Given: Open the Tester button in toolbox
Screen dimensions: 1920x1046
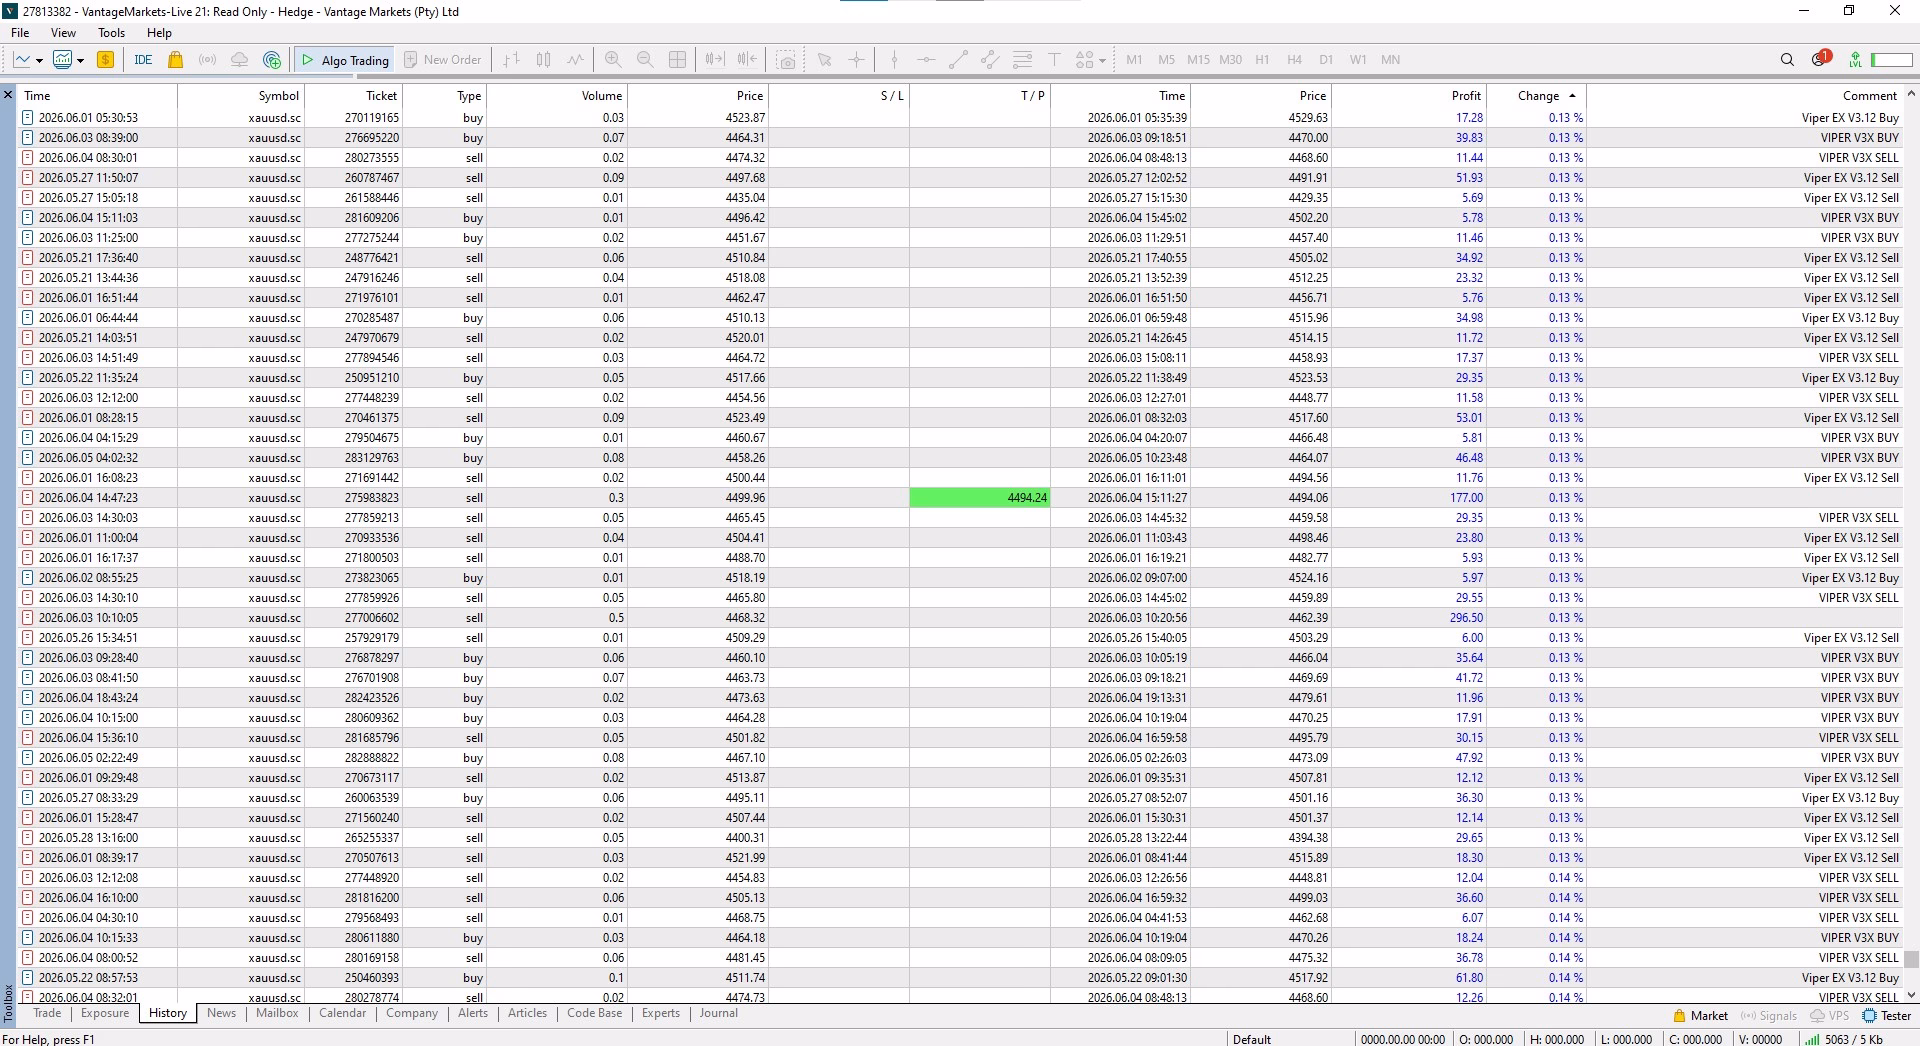Looking at the screenshot, I should click(1886, 1016).
